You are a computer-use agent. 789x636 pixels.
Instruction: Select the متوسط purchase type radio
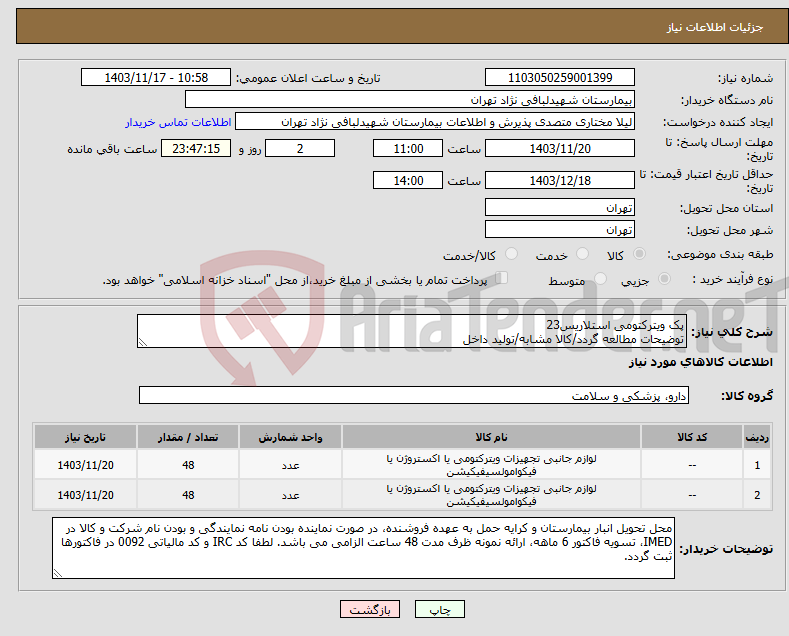click(600, 278)
